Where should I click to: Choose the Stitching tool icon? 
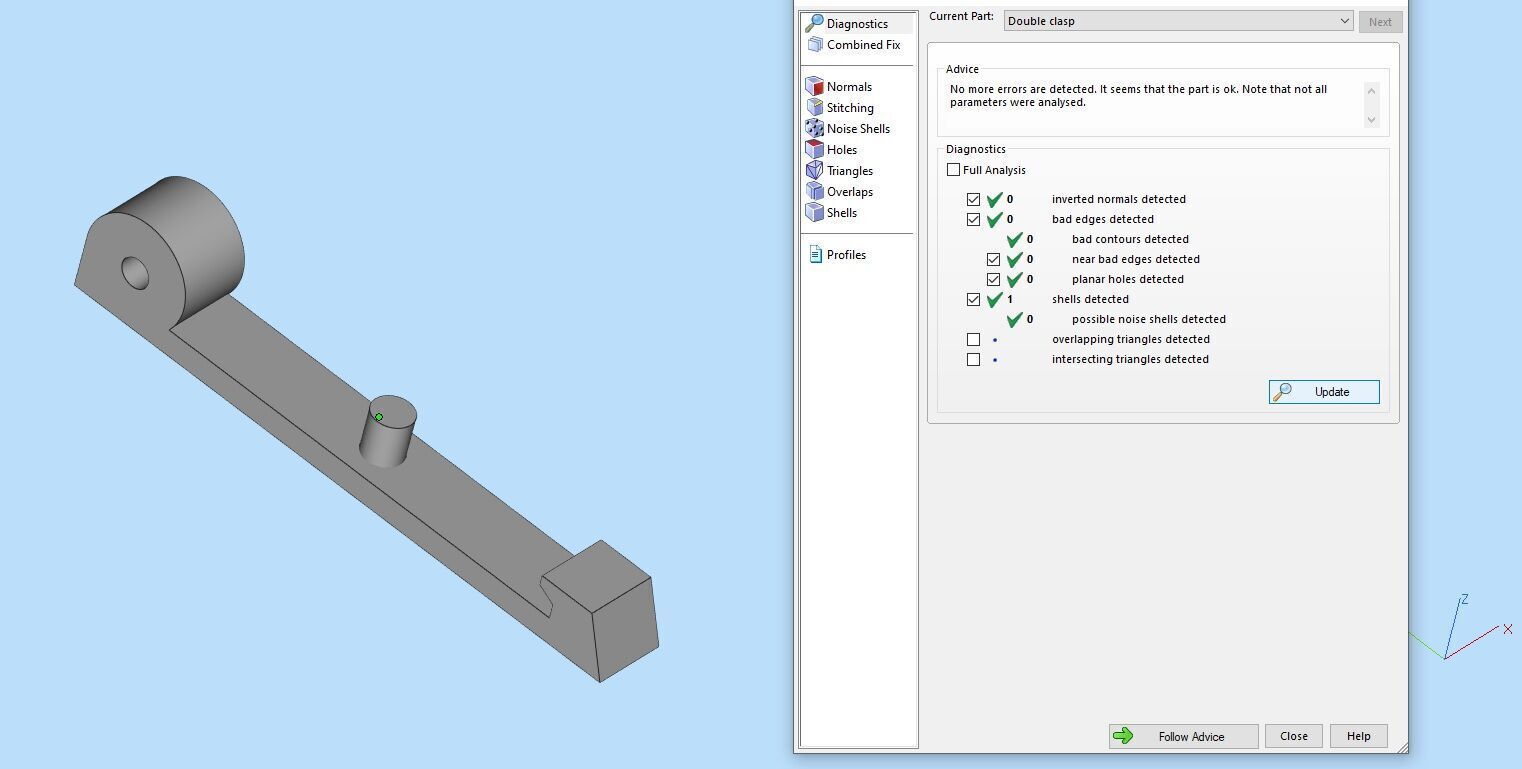tap(815, 108)
